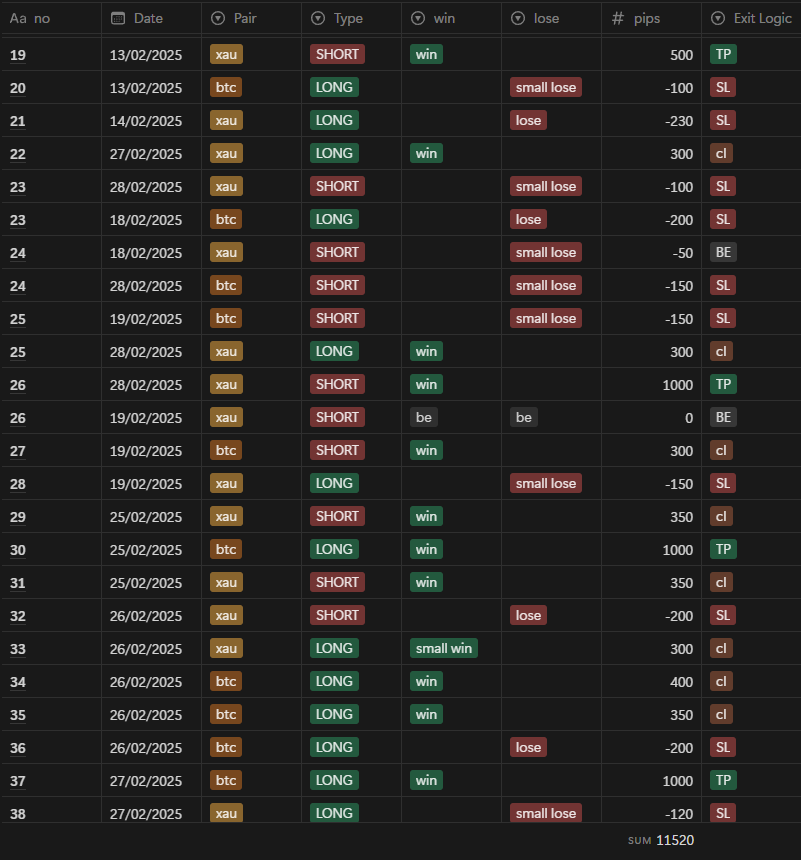Open the SUM 11520 calculation footer
The height and width of the screenshot is (860, 801).
(660, 840)
